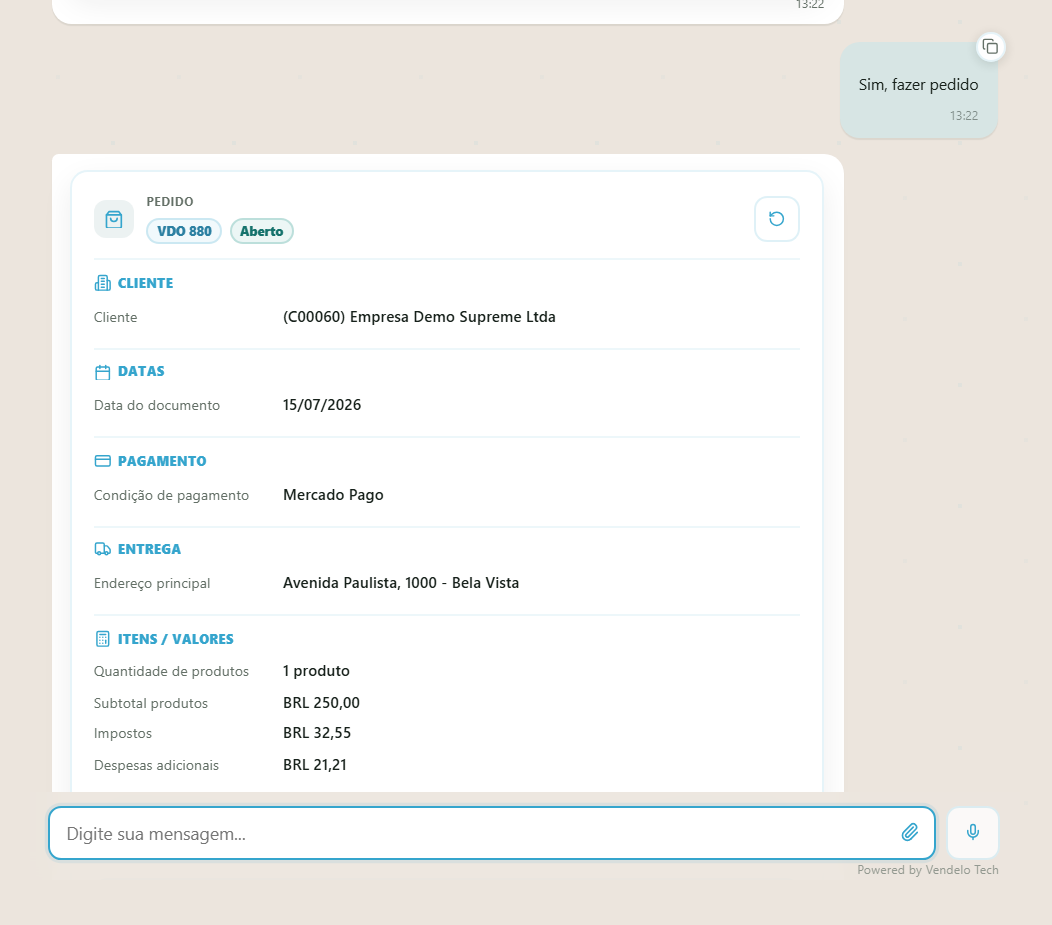The image size is (1052, 925).
Task: Click the BRL 250,00 subtotal value
Action: (x=321, y=703)
